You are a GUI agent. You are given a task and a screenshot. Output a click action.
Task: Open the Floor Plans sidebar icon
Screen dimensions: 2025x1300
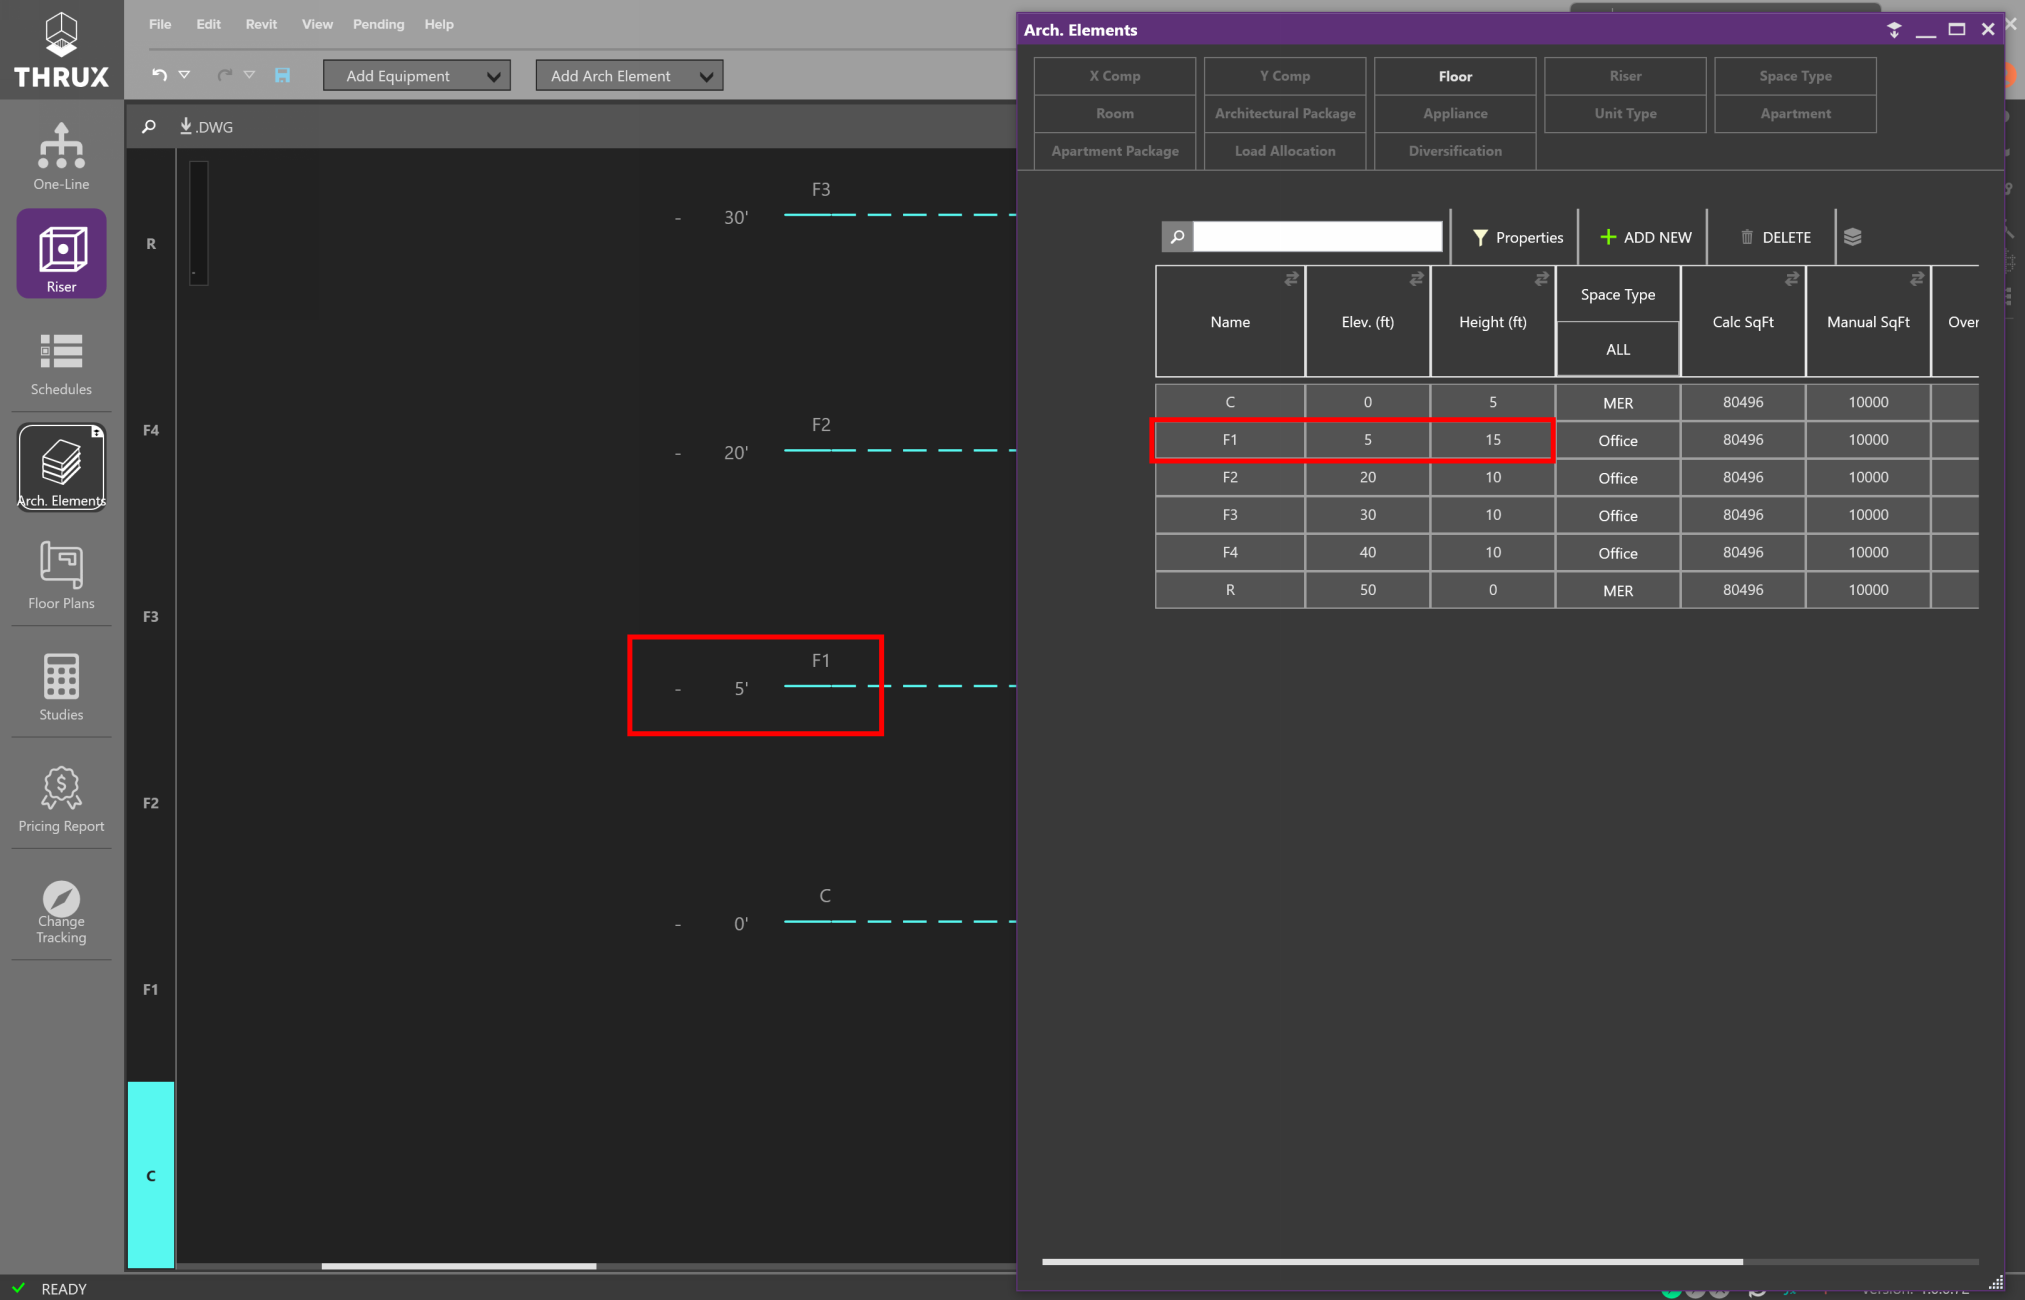pyautogui.click(x=61, y=575)
